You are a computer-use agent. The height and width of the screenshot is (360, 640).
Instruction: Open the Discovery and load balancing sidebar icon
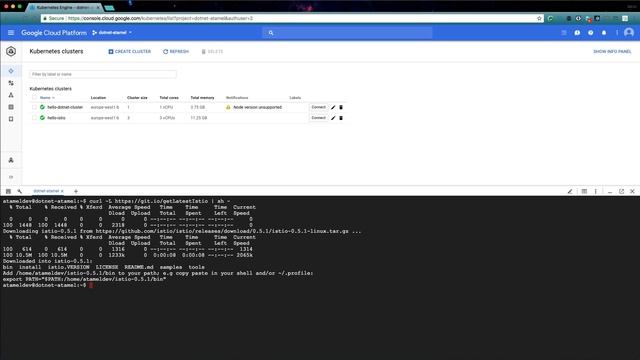11,95
